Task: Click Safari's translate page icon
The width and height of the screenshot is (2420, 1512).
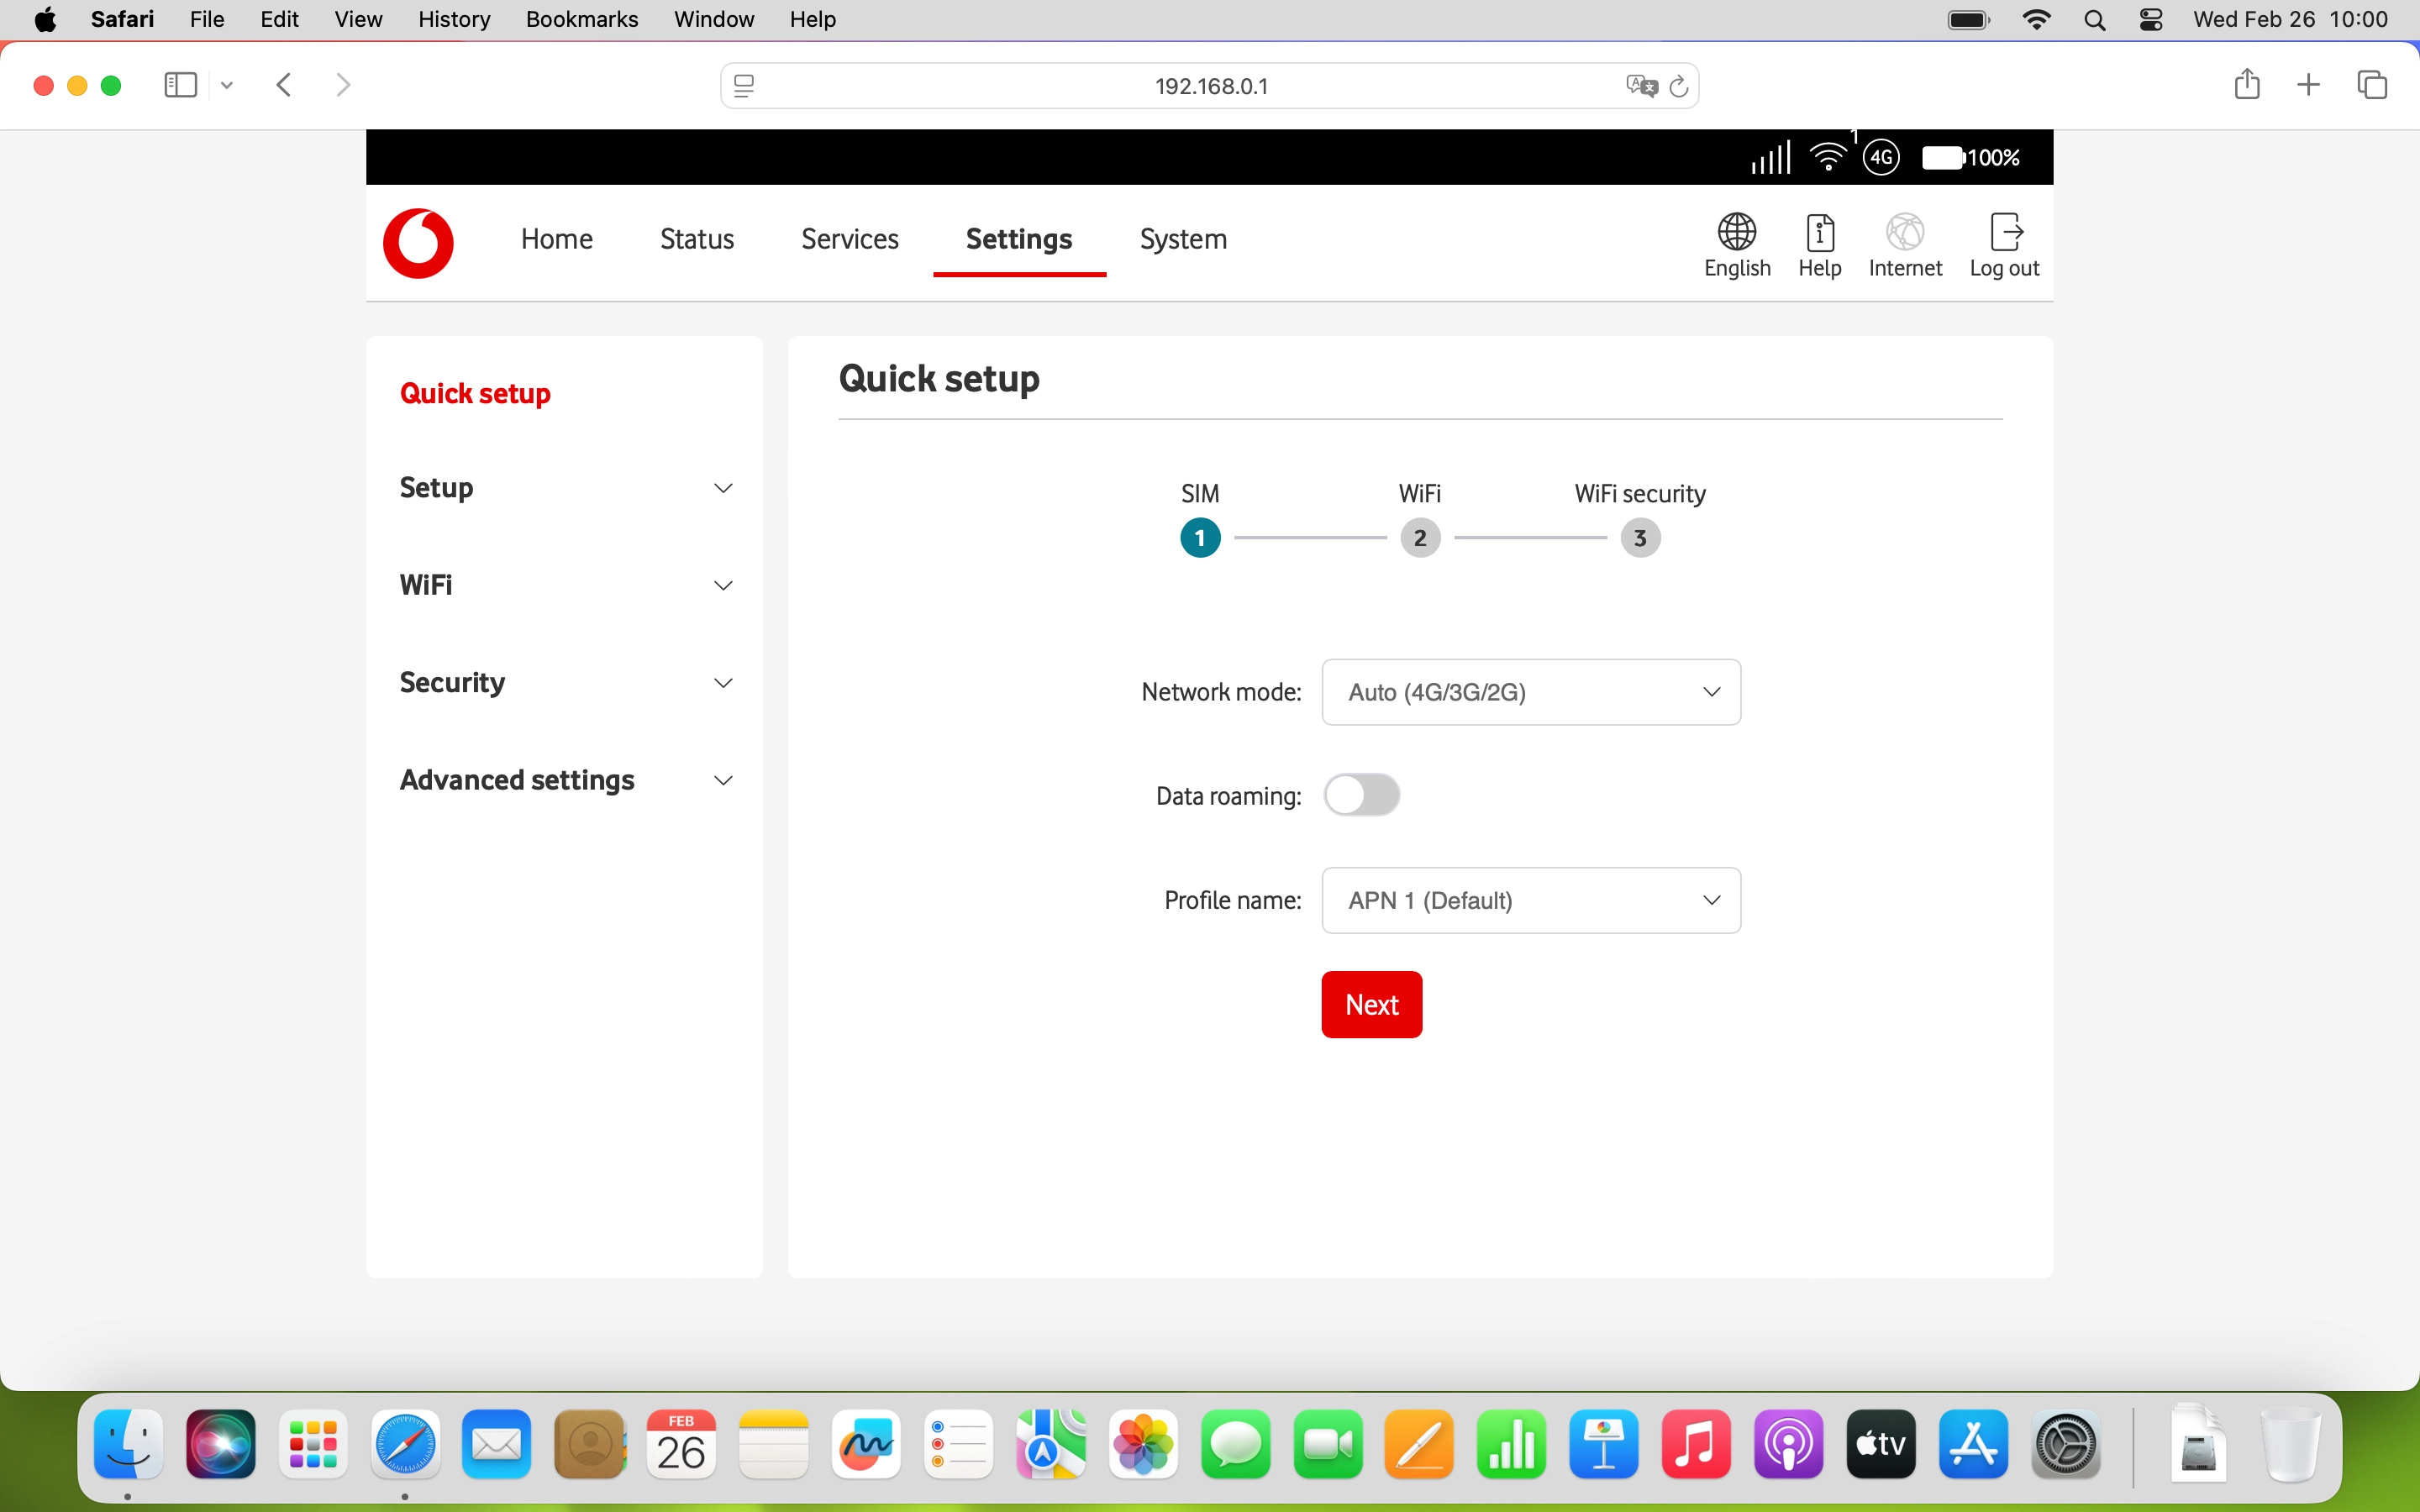Action: (x=1640, y=86)
